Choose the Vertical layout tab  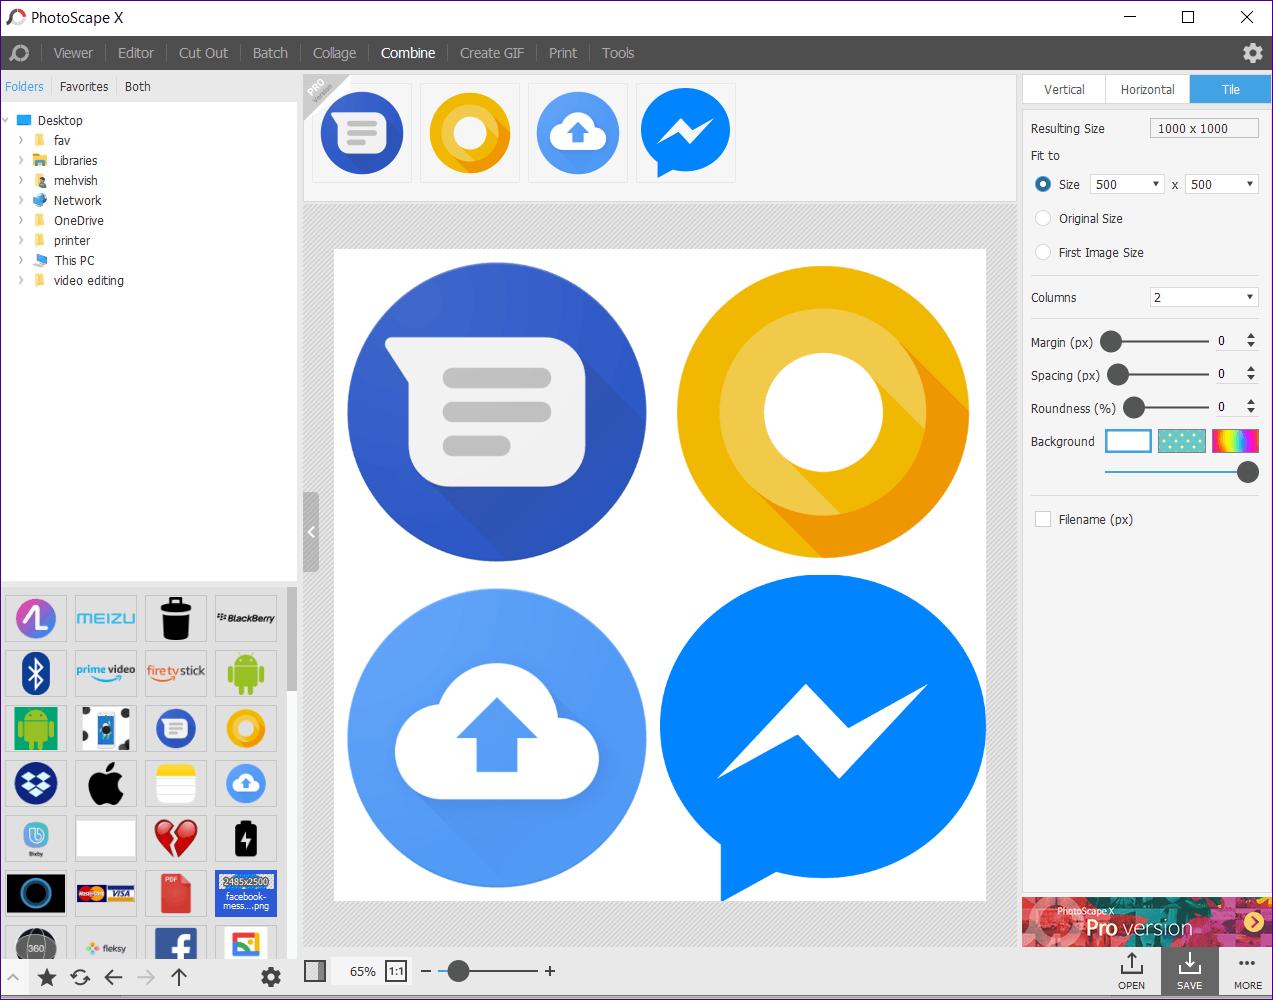click(1064, 89)
